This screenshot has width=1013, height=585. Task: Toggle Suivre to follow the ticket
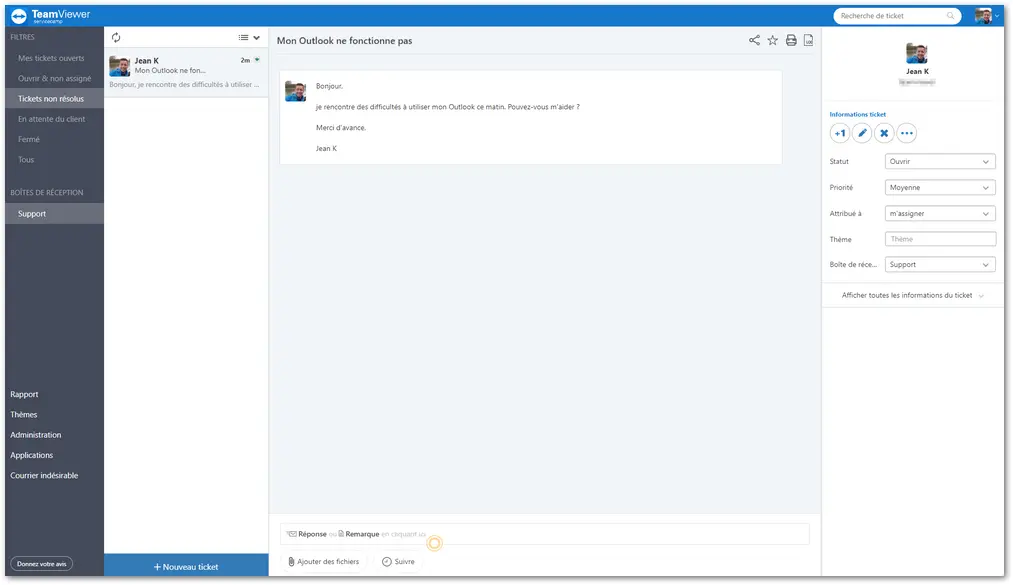[399, 562]
